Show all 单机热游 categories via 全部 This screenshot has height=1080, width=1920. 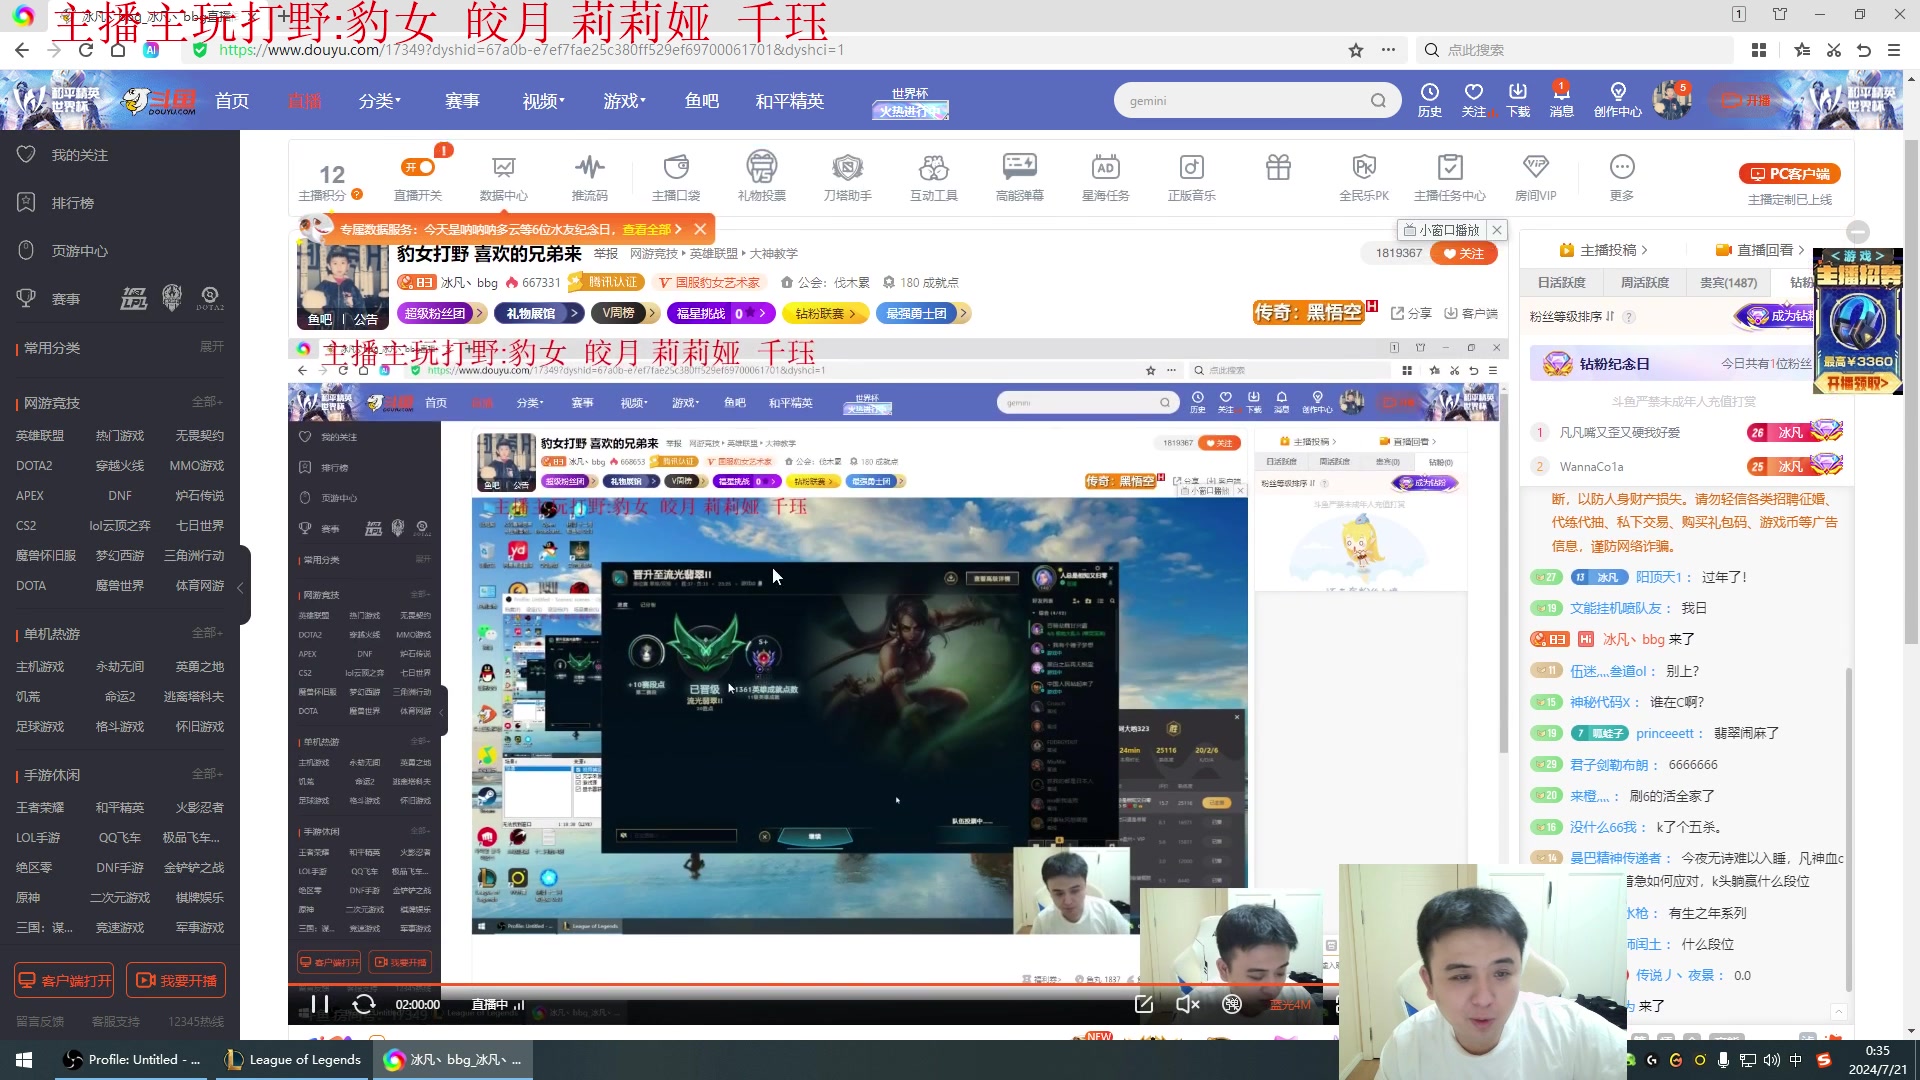207,633
